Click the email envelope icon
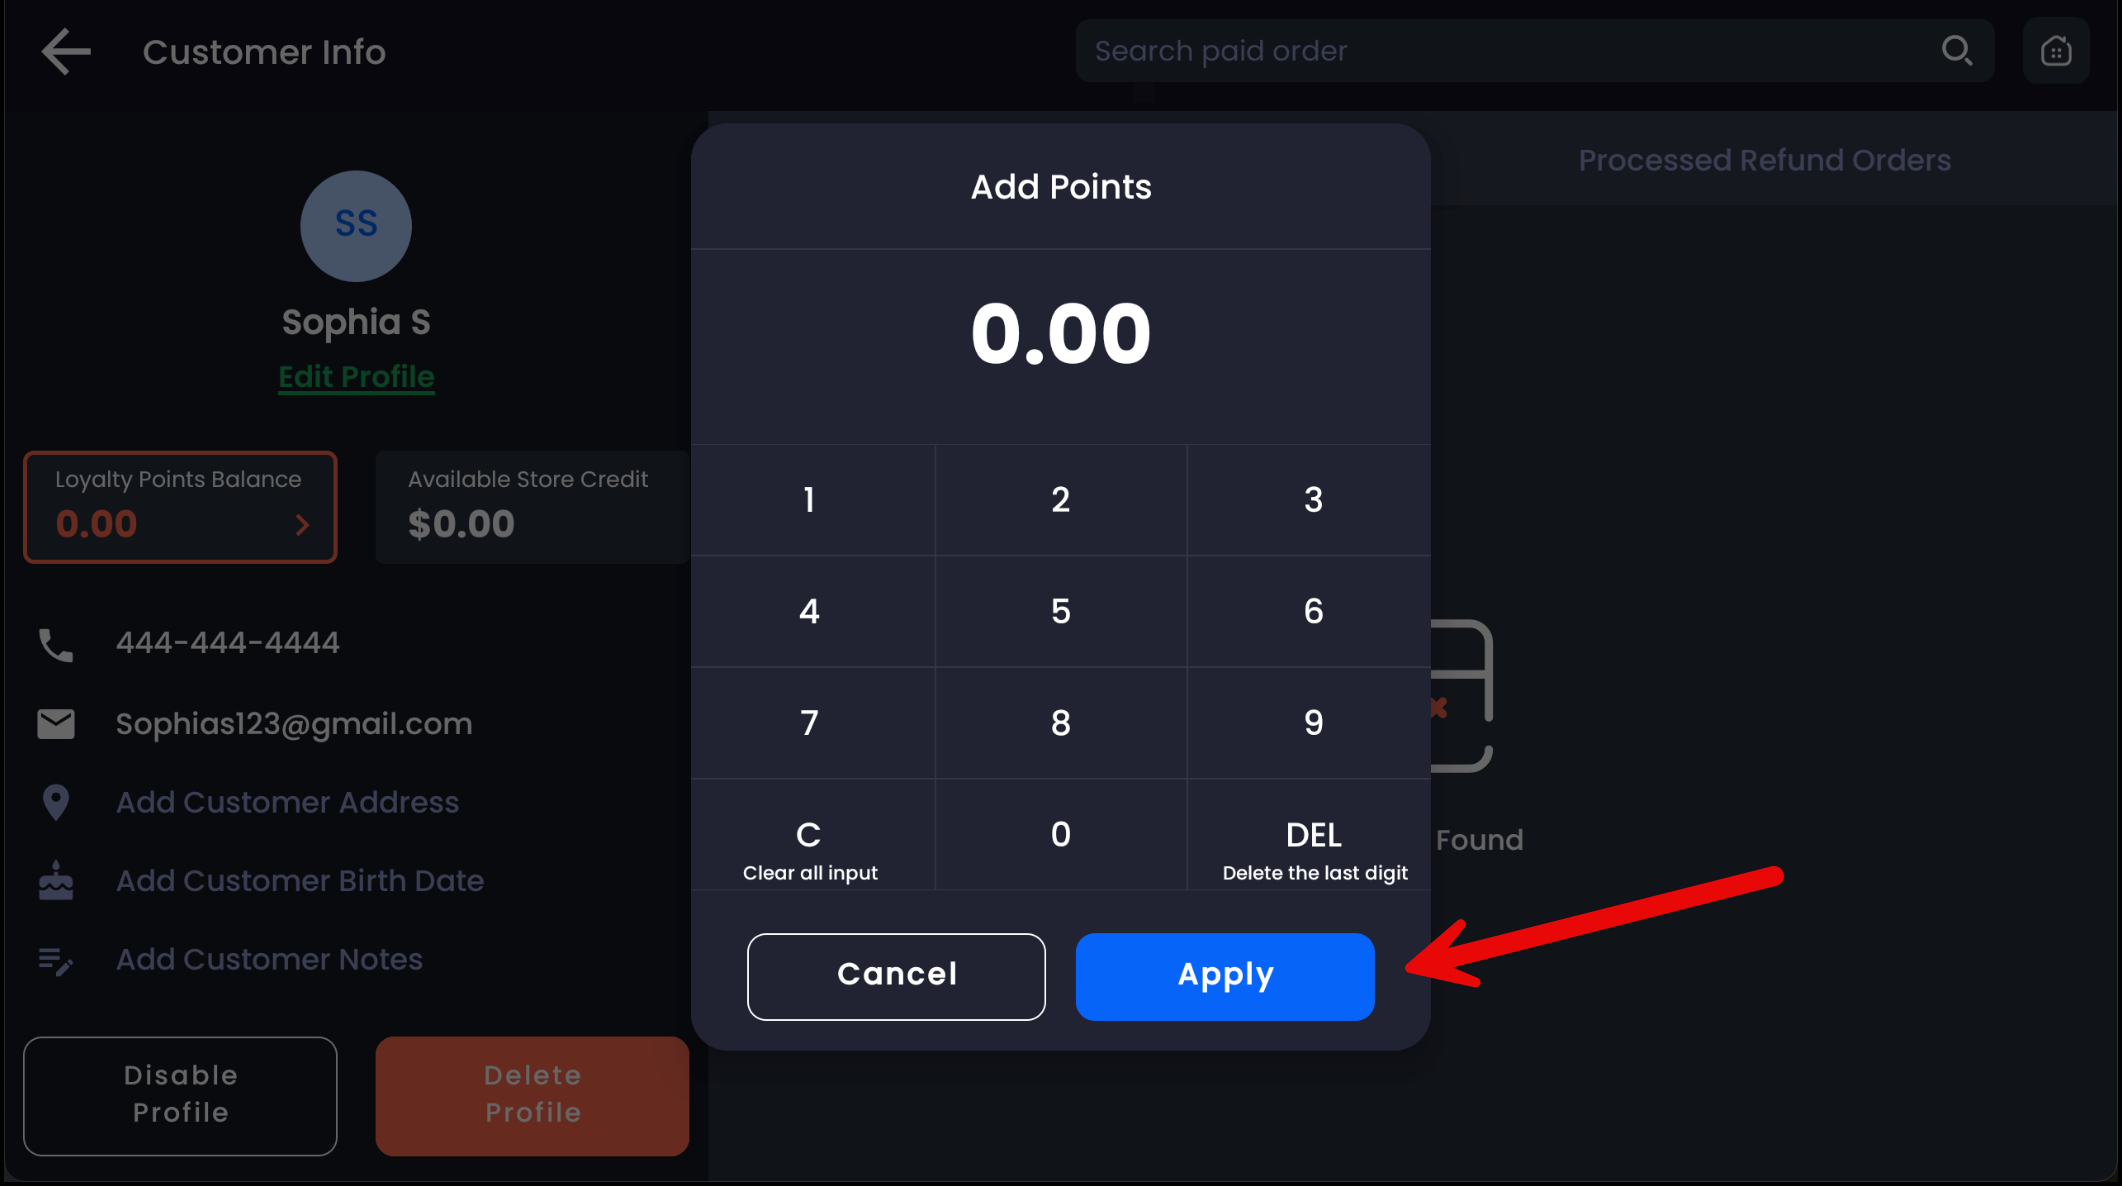The height and width of the screenshot is (1186, 2122). [x=56, y=724]
